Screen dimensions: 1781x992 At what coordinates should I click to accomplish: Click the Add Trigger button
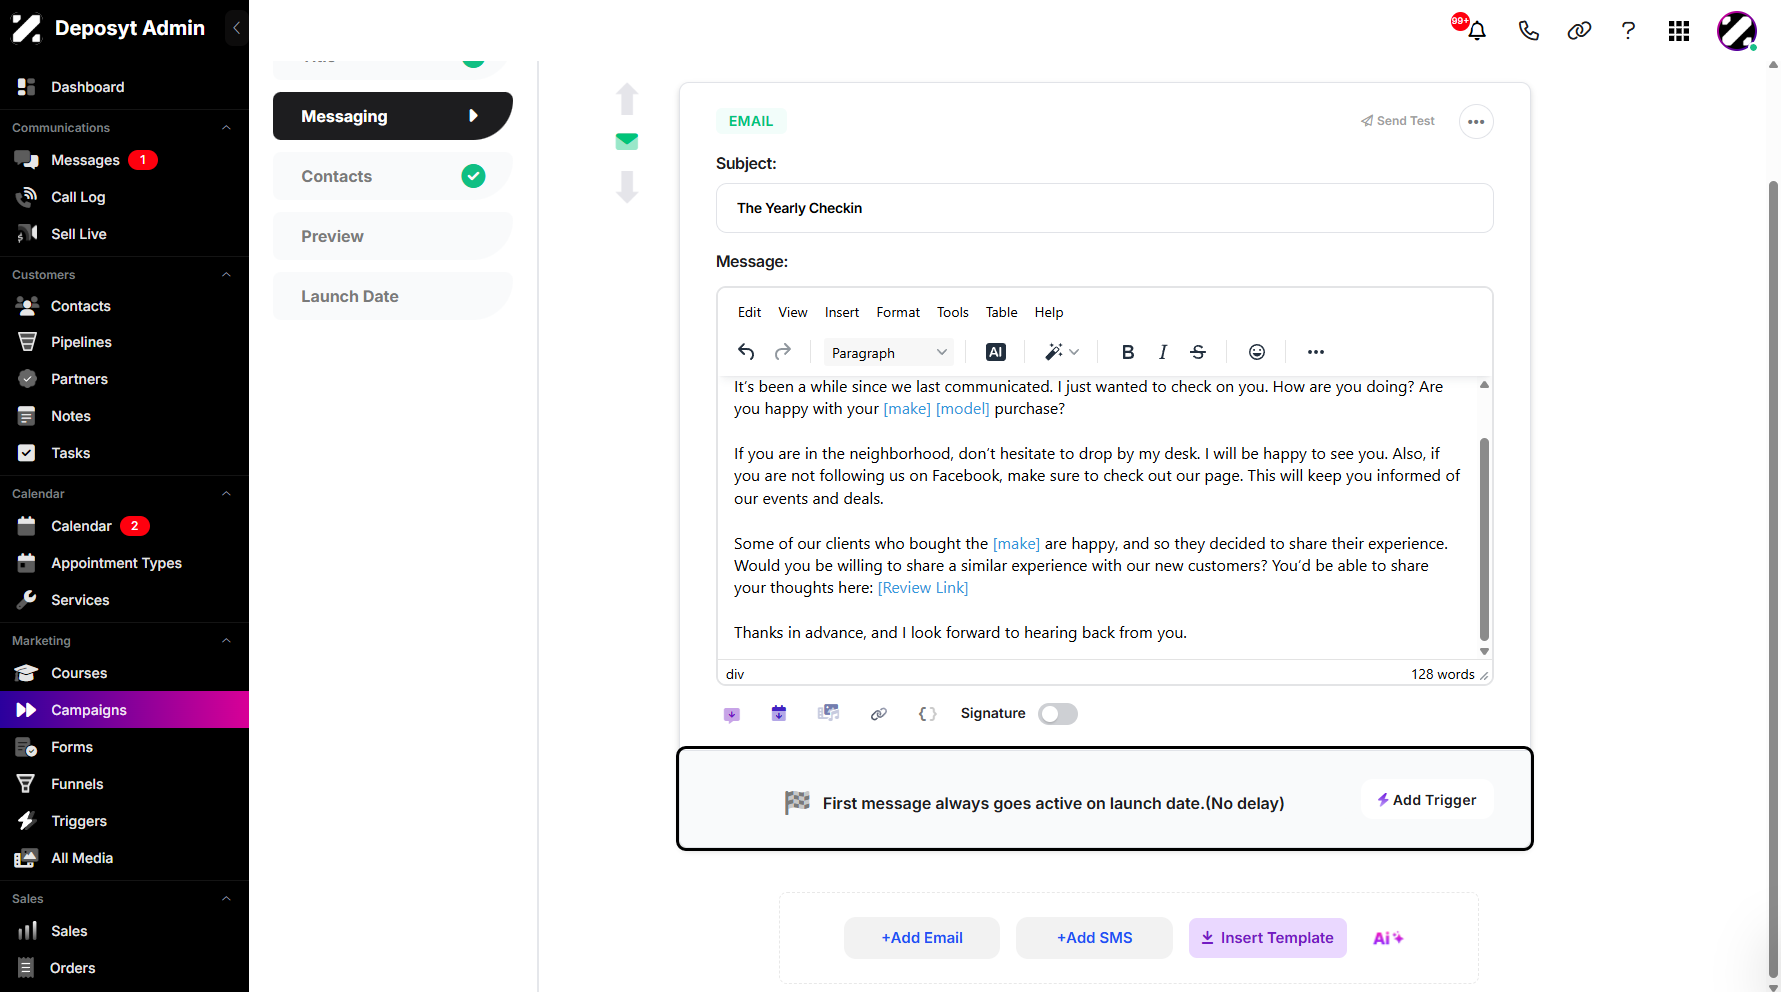1427,800
